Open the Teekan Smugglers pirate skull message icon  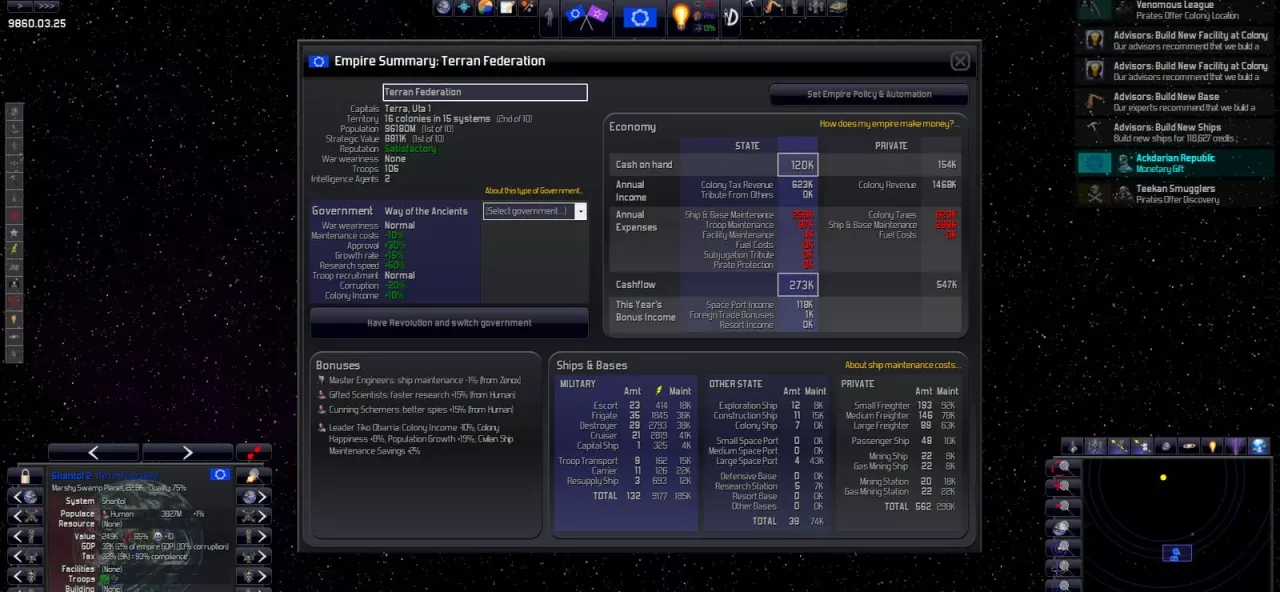pyautogui.click(x=1094, y=193)
